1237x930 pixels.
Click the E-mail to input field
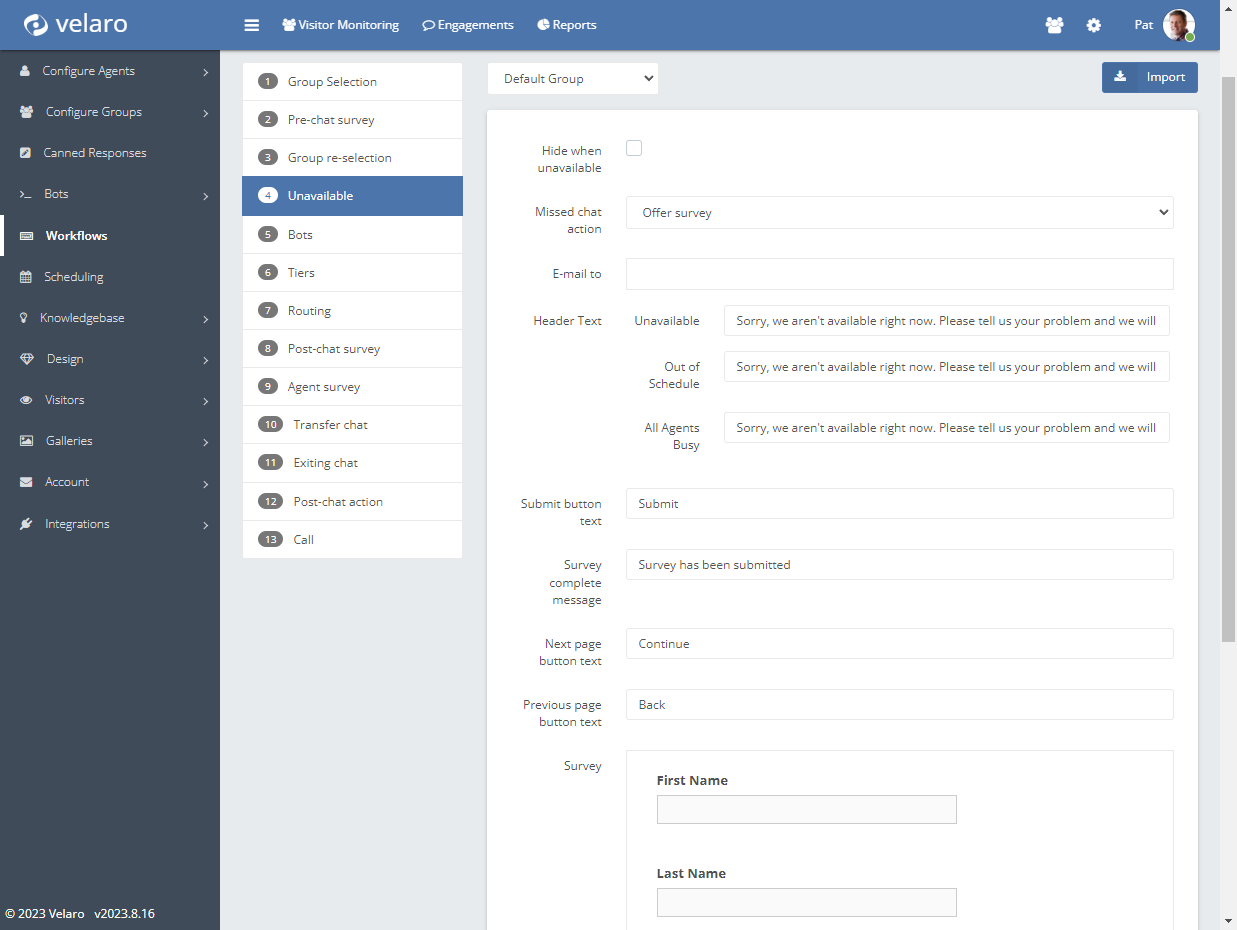tap(899, 274)
